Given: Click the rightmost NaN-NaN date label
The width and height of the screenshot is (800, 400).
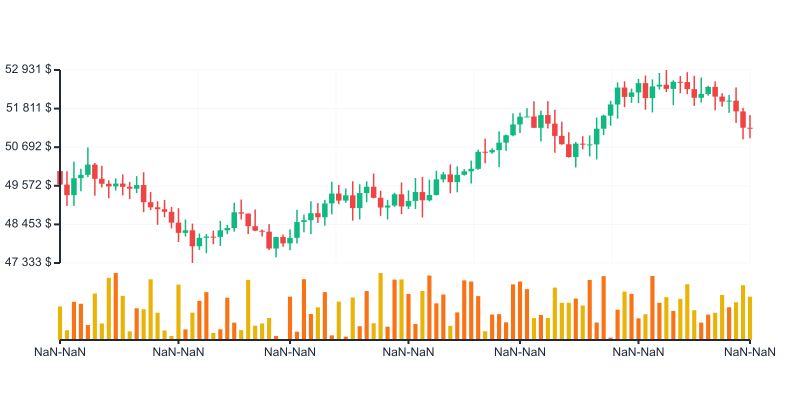Looking at the screenshot, I should click(750, 352).
